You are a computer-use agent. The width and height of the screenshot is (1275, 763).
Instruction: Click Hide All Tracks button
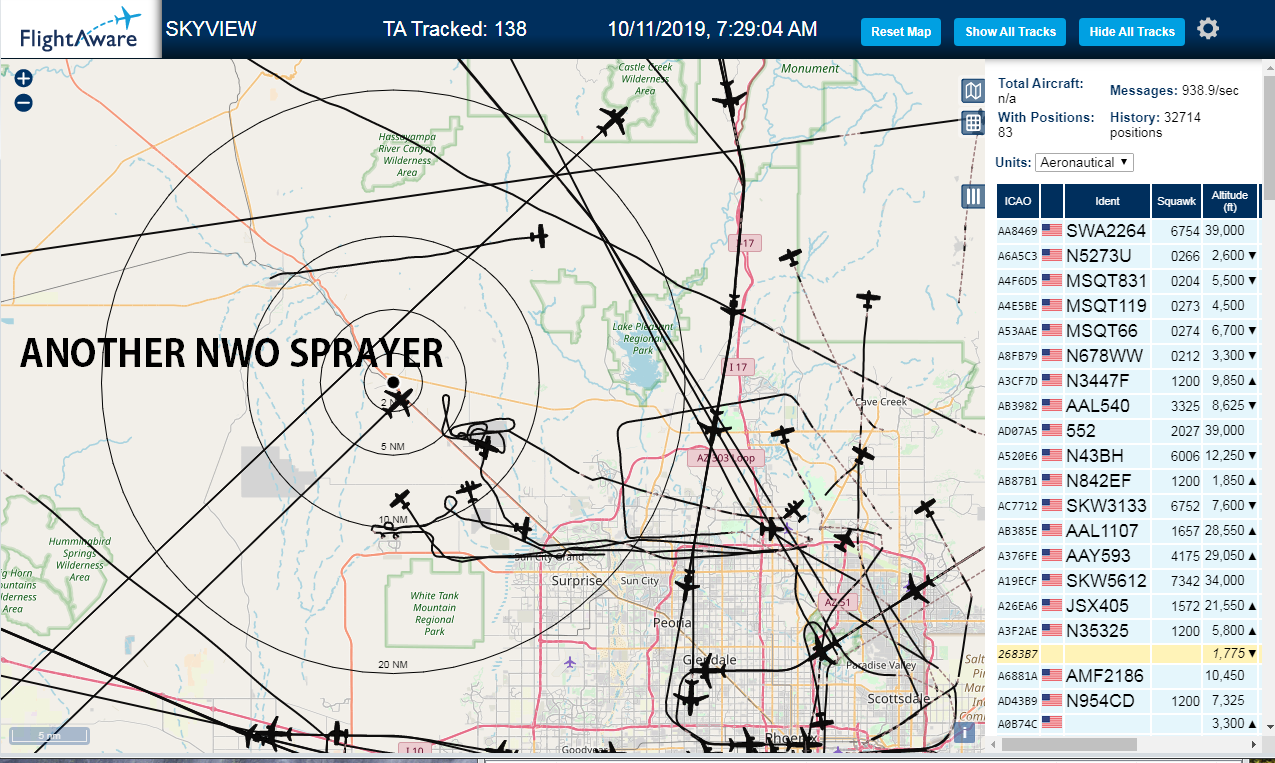[x=1132, y=32]
